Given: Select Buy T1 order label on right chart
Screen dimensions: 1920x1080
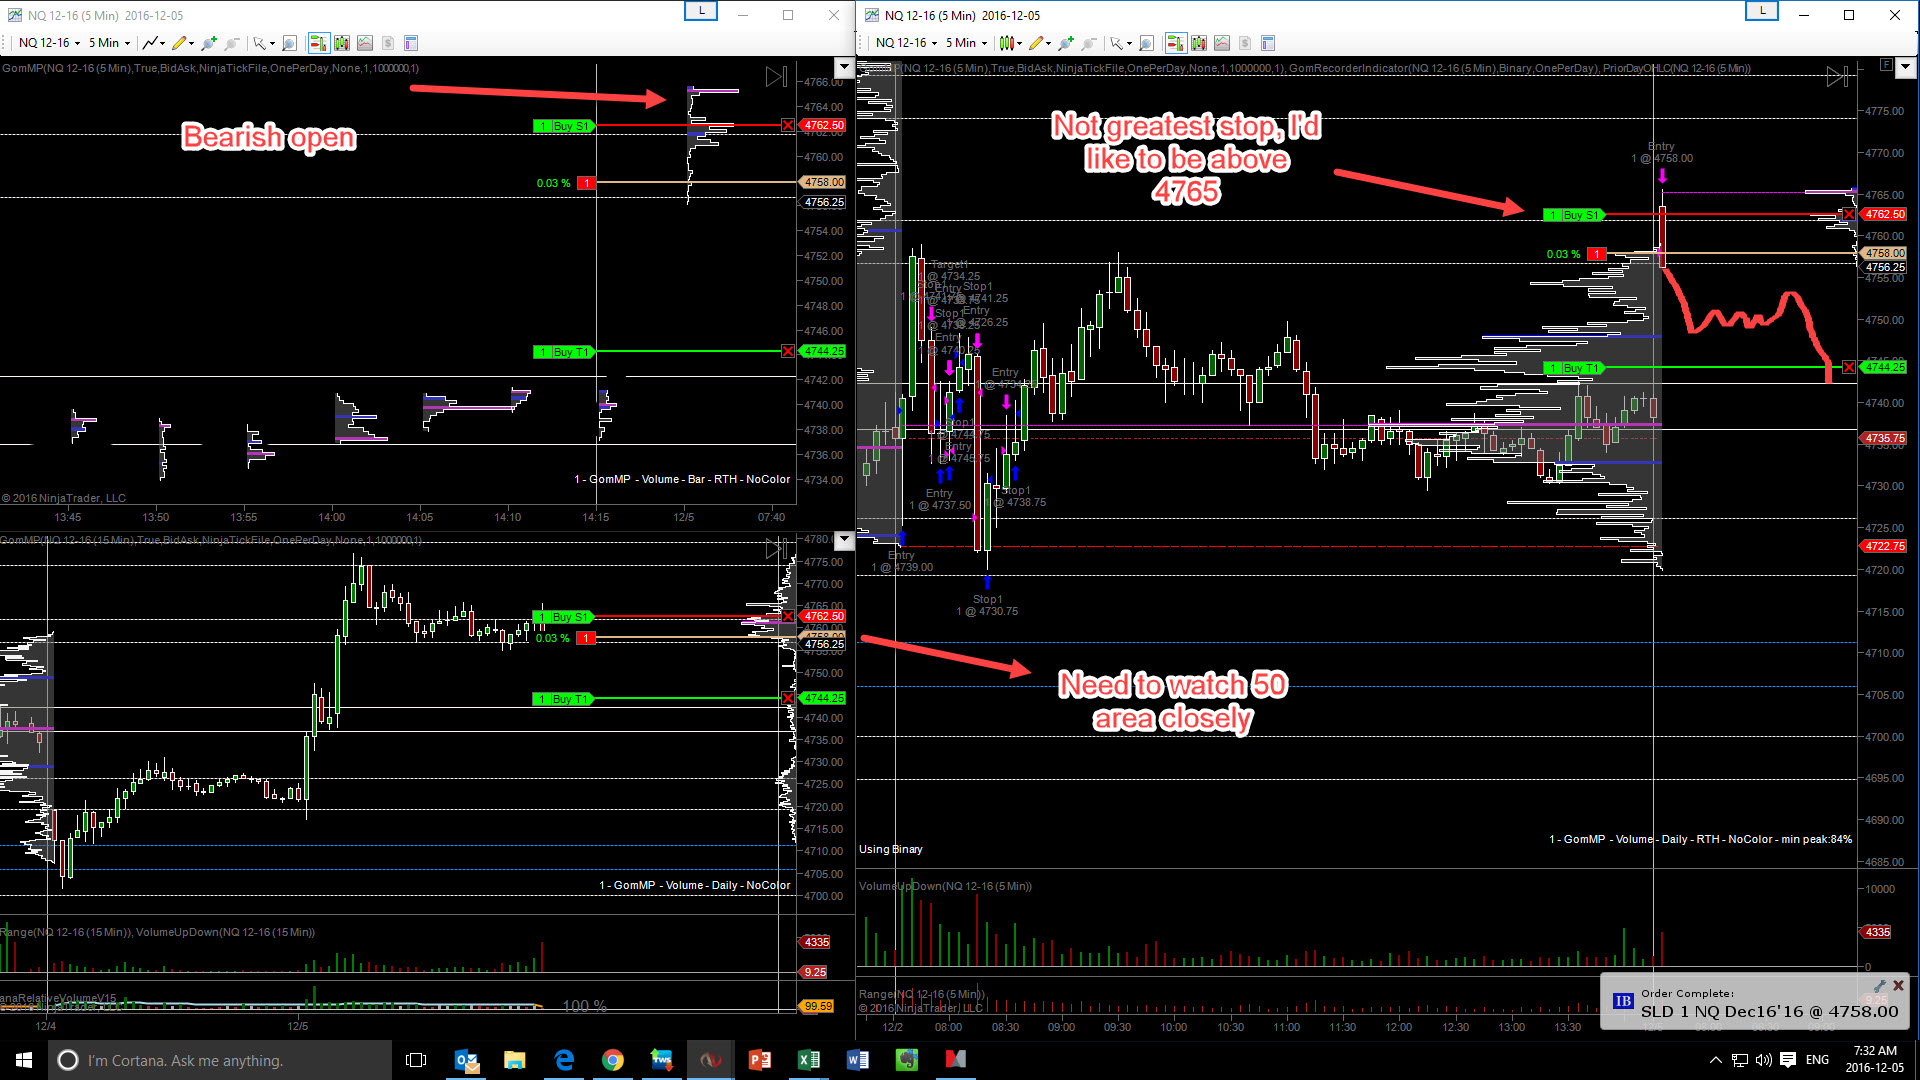Looking at the screenshot, I should pos(1574,368).
